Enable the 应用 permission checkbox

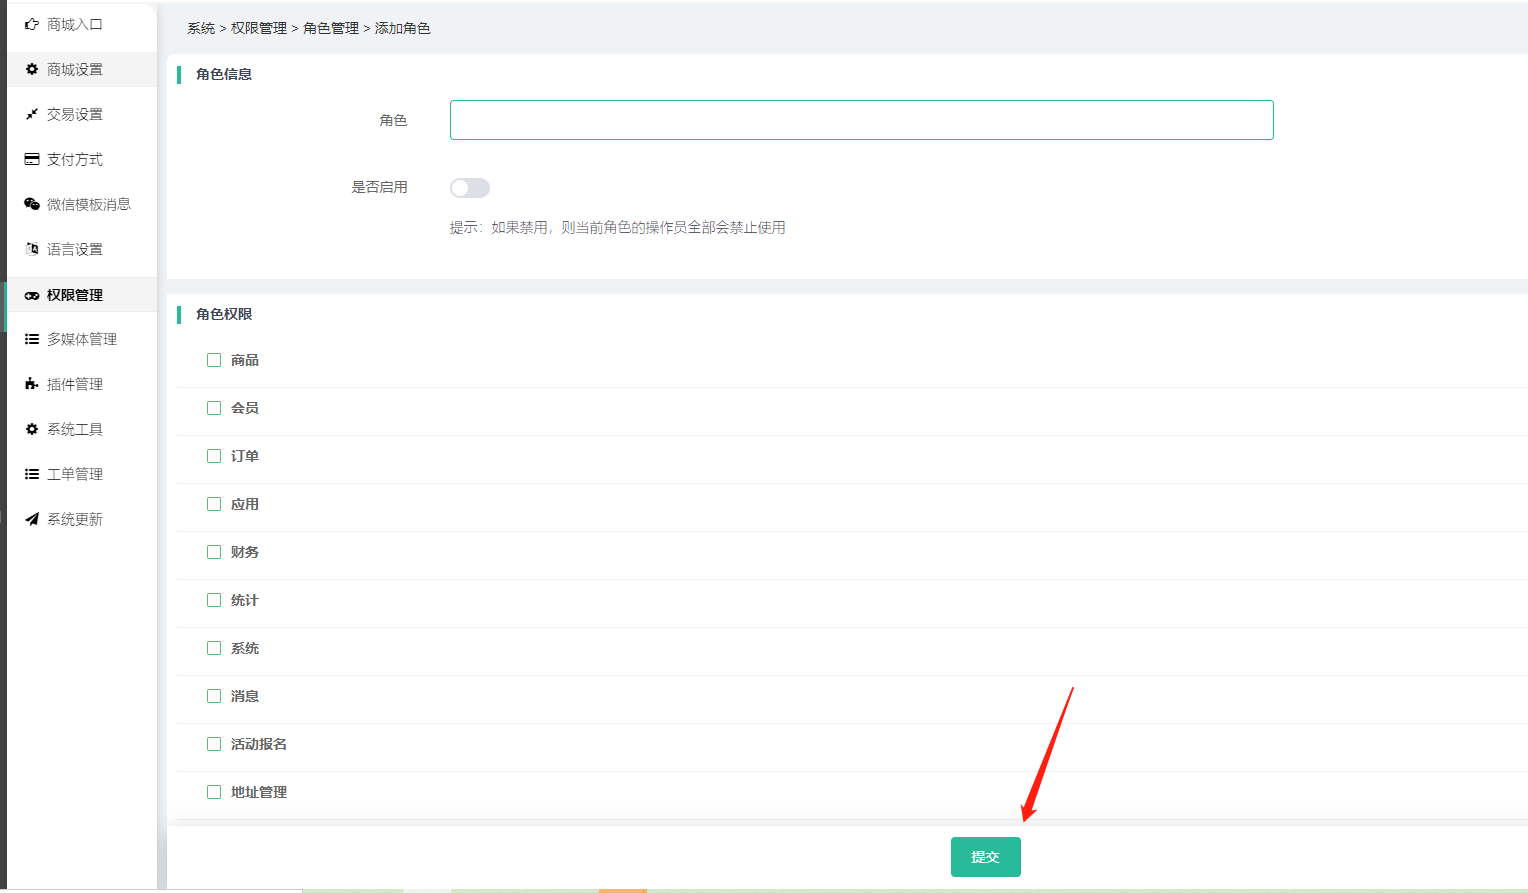[x=214, y=504]
